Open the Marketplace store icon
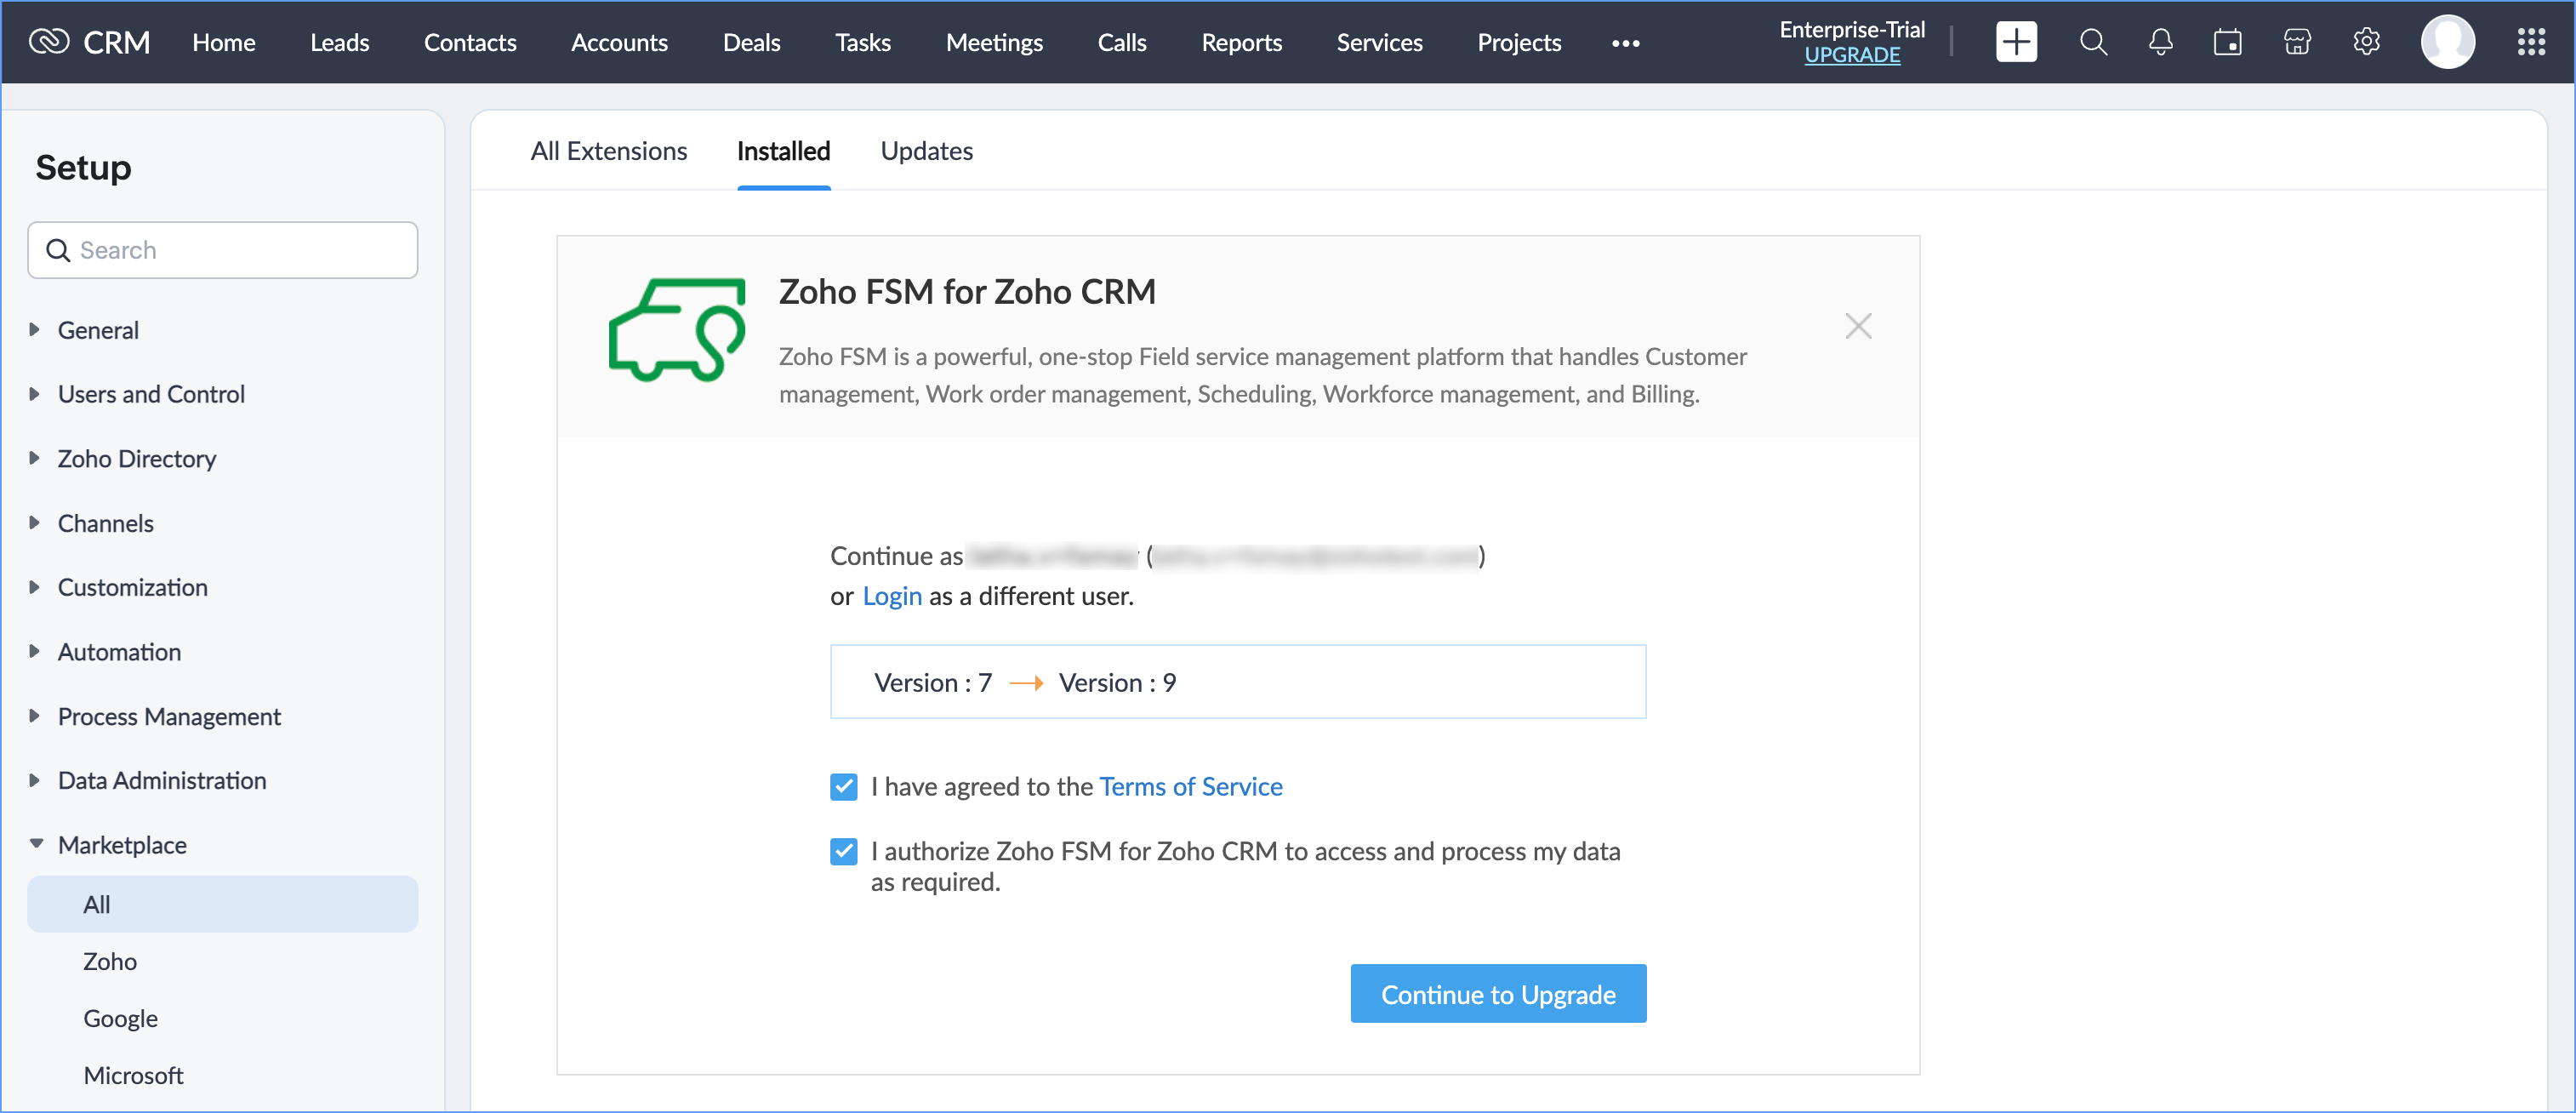 [x=2297, y=42]
